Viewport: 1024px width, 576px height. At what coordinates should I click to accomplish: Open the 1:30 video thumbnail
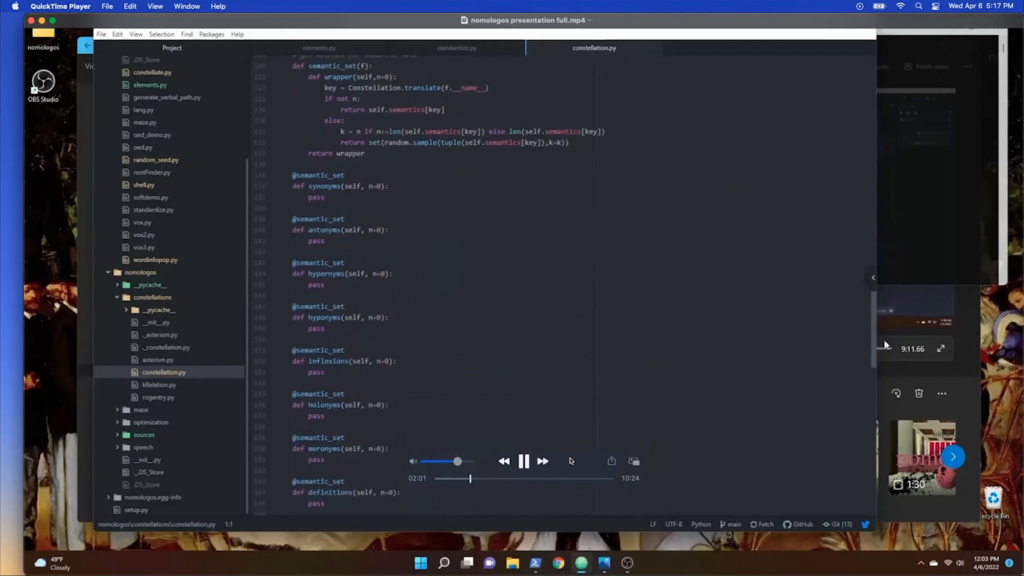[x=922, y=456]
